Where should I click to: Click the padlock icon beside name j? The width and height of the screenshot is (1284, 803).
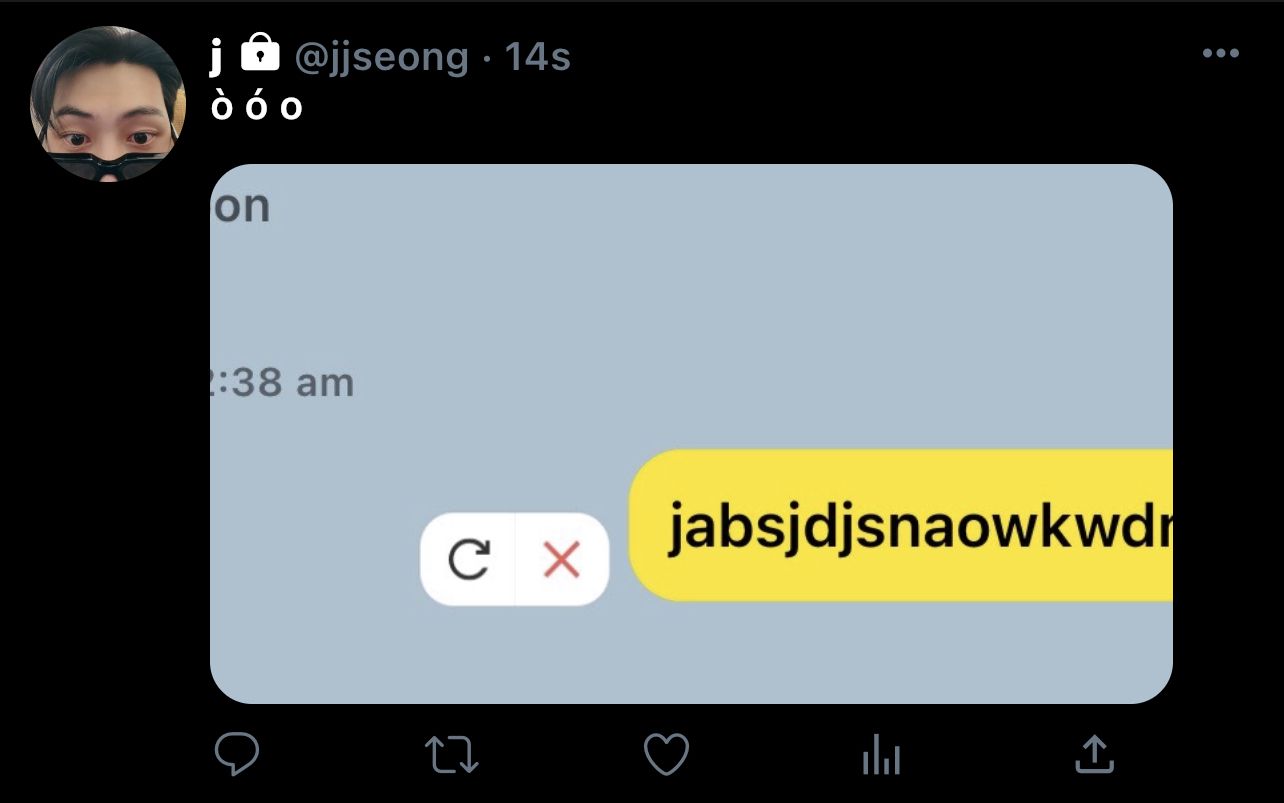coord(261,53)
